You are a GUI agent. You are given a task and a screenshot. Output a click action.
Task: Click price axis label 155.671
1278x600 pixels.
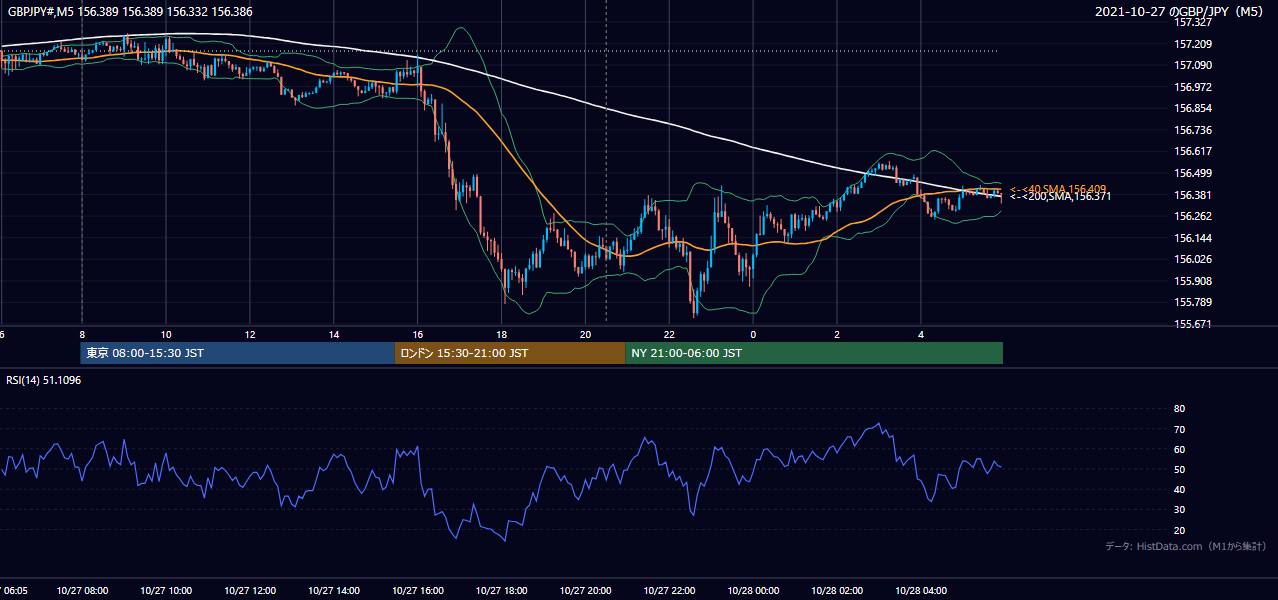1193,324
